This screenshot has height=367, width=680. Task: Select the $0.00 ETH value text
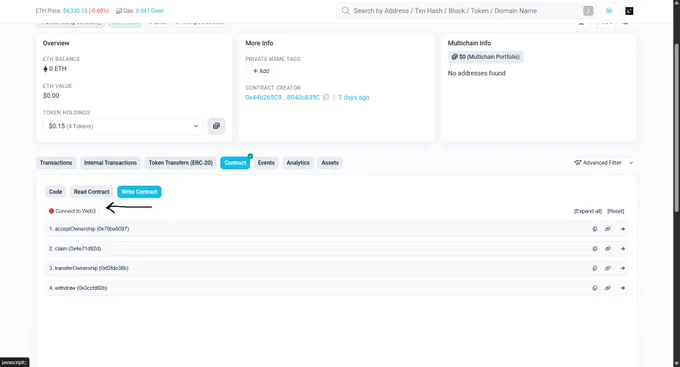pos(51,95)
